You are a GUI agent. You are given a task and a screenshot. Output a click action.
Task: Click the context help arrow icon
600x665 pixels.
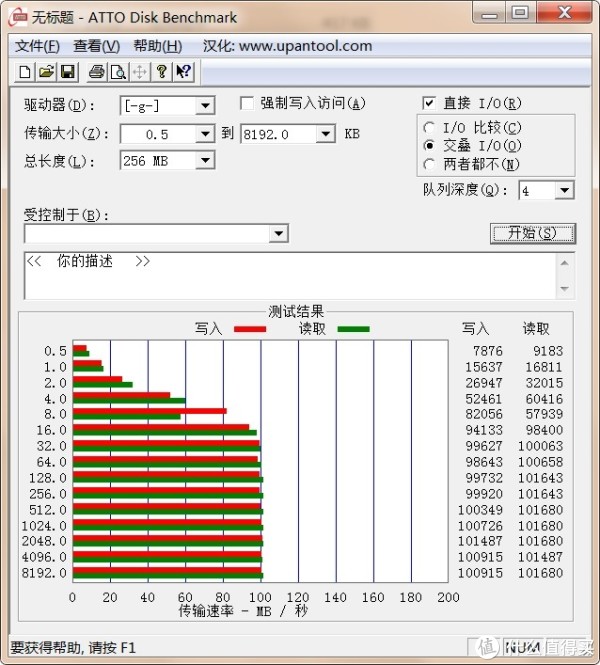point(183,72)
